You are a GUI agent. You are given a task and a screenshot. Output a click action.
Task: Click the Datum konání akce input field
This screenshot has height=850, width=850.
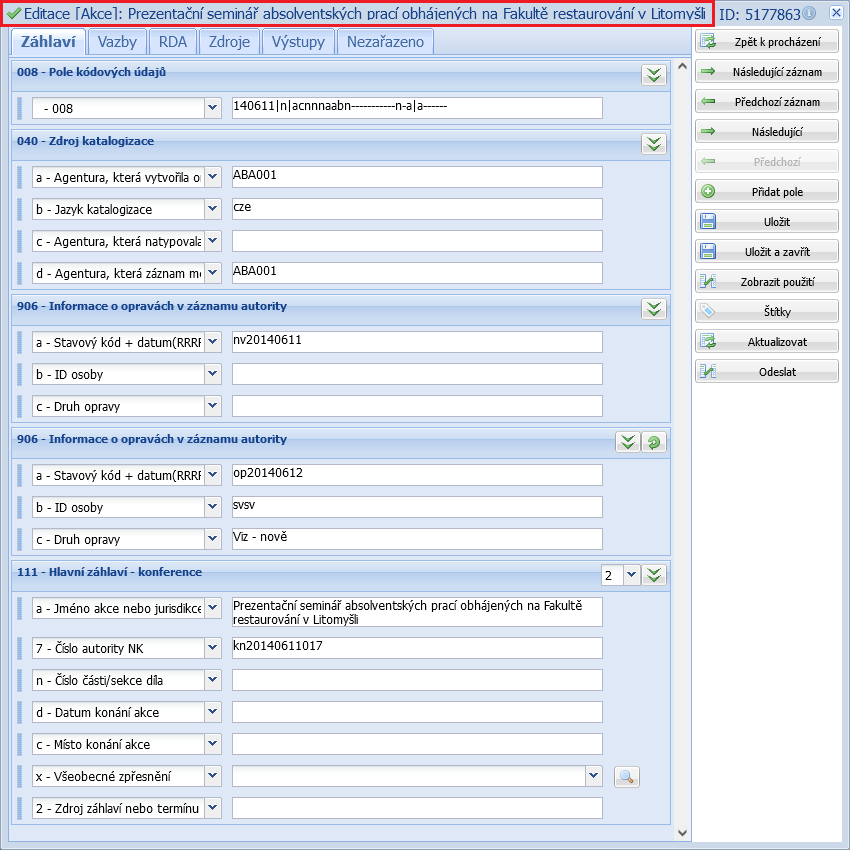click(x=417, y=712)
